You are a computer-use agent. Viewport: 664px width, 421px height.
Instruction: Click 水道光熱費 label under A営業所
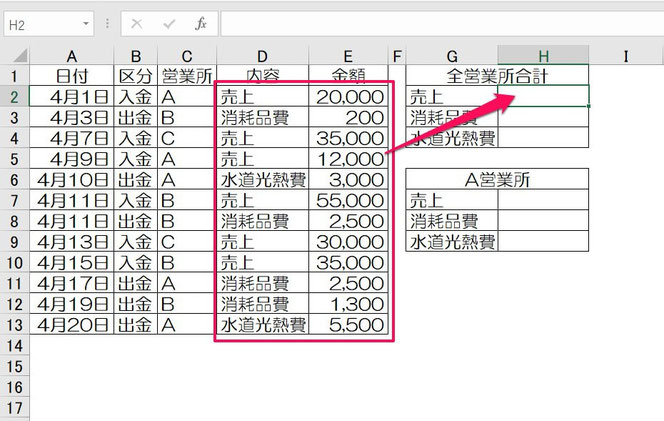pos(452,242)
